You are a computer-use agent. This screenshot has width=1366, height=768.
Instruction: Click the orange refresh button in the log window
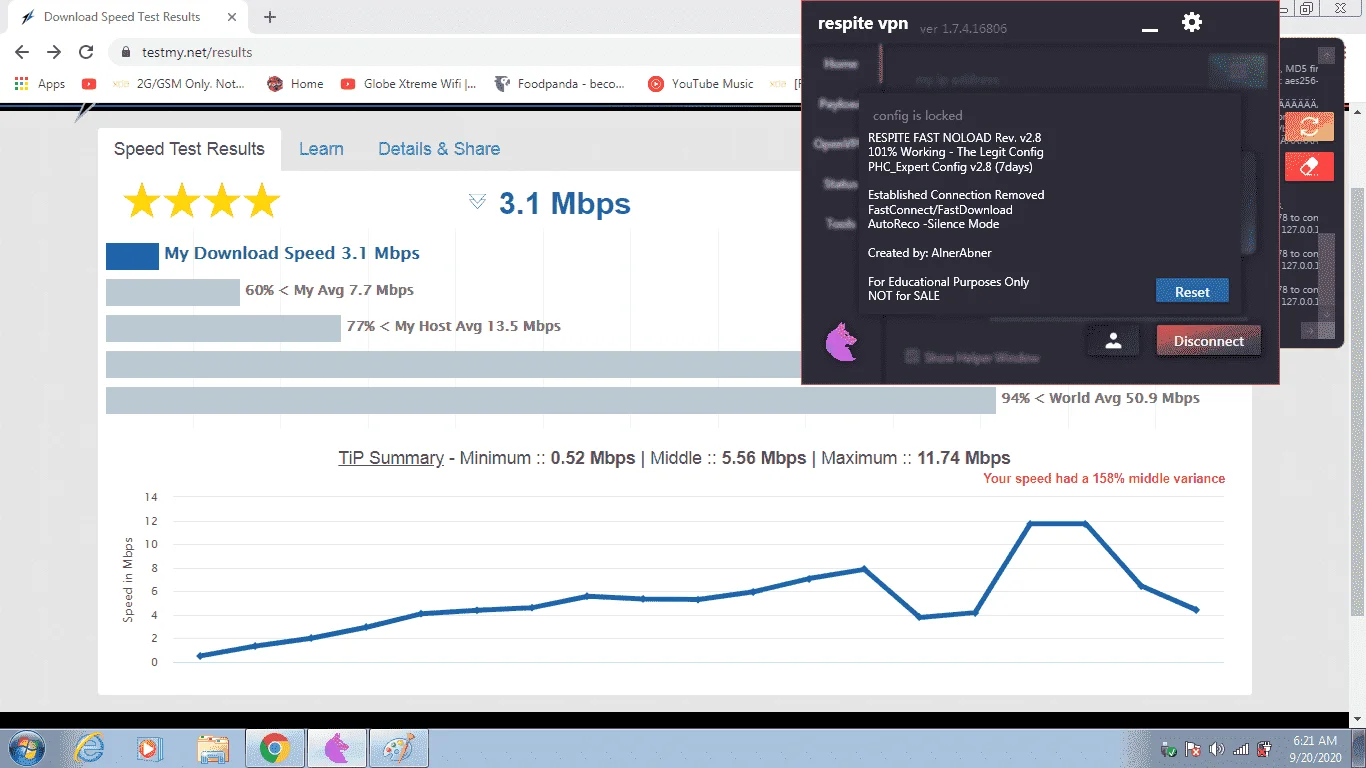[x=1309, y=126]
